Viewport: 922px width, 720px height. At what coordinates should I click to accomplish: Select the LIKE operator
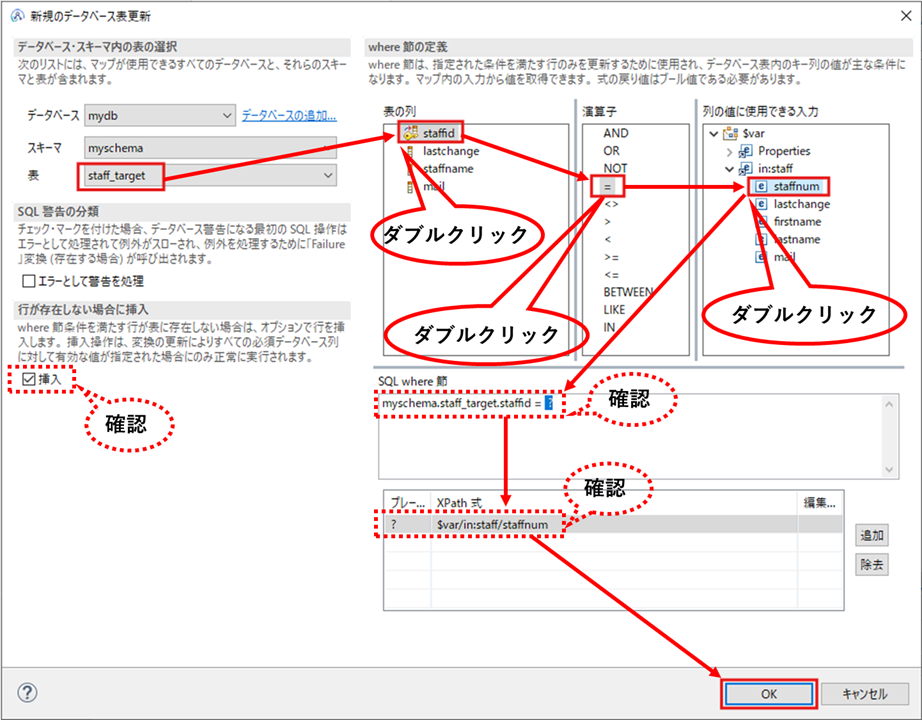614,309
